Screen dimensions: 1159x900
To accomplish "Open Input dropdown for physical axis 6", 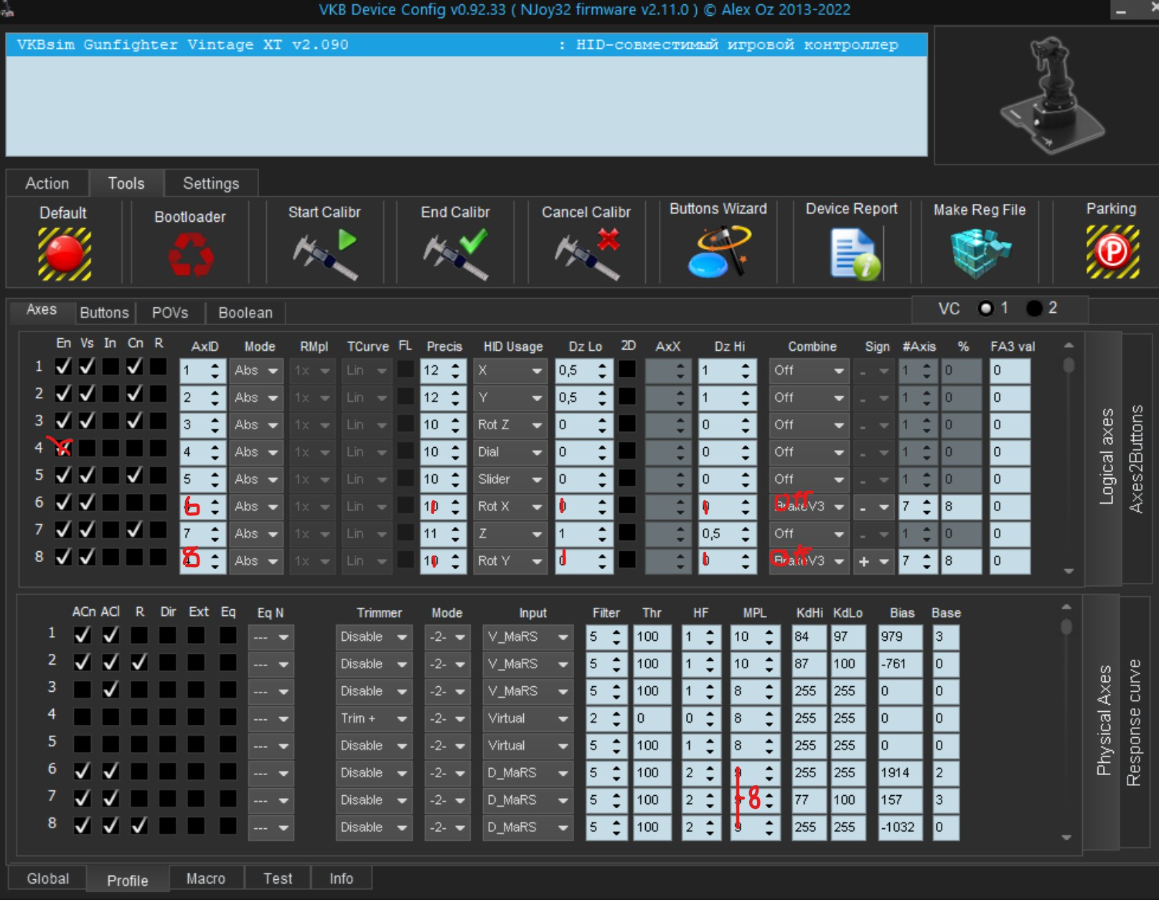I will pyautogui.click(x=528, y=773).
